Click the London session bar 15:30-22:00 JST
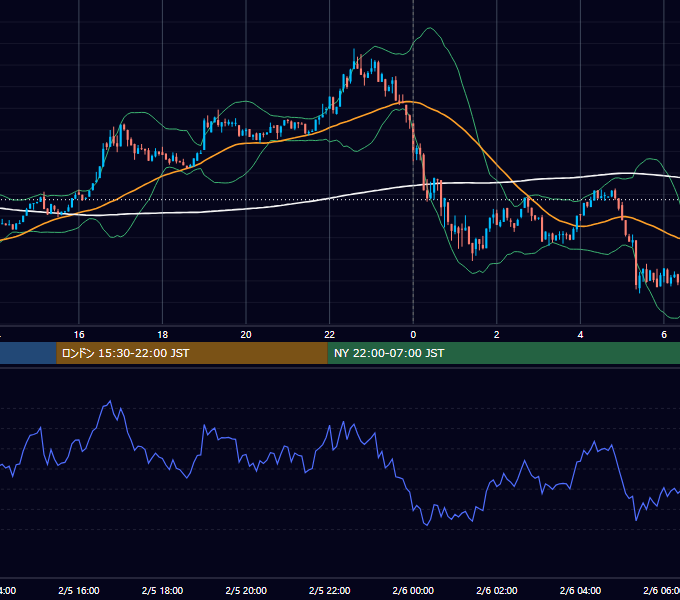The width and height of the screenshot is (680, 600). click(x=192, y=353)
